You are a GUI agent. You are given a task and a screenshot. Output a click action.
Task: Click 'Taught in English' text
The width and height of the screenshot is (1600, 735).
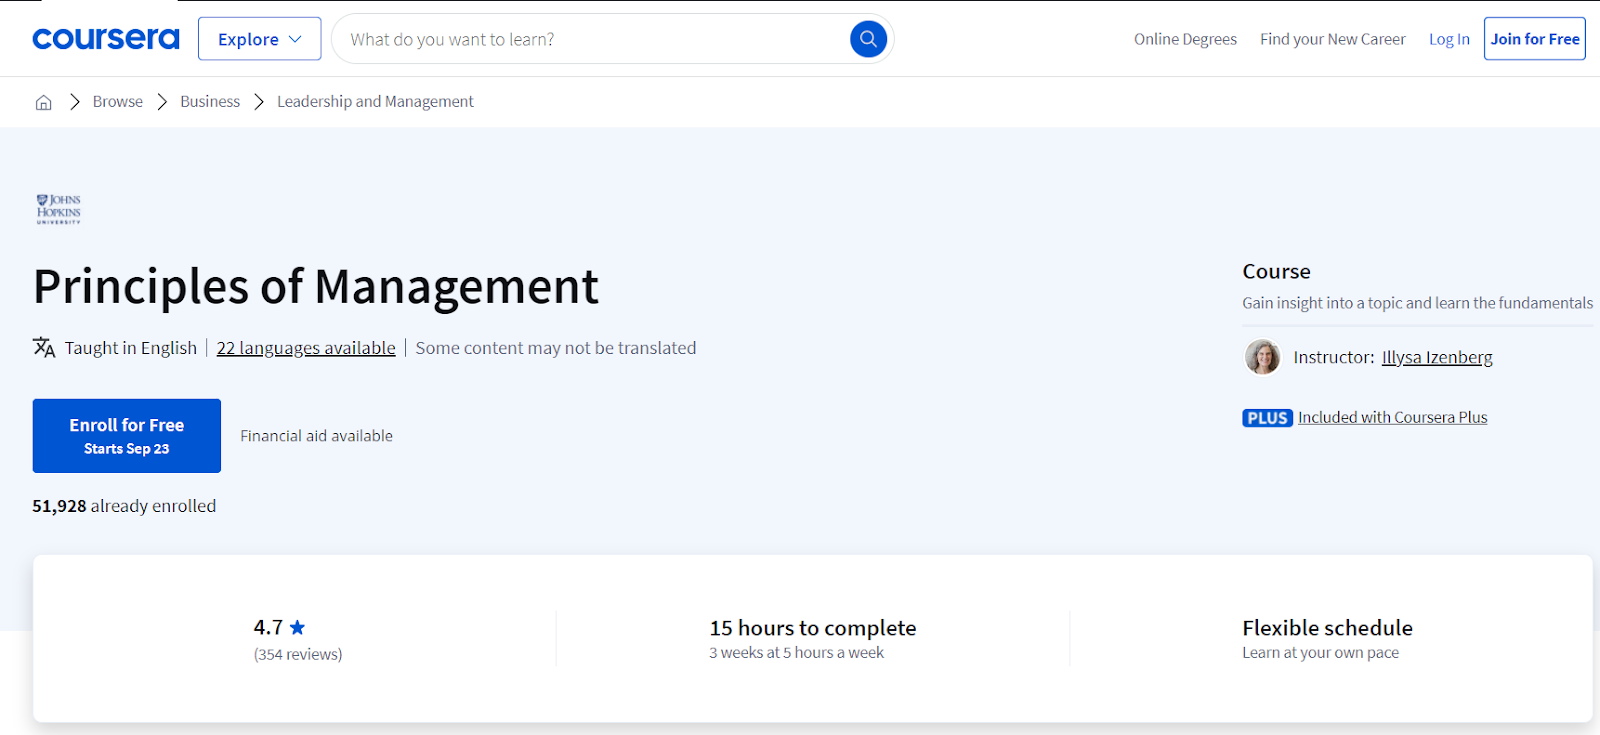(131, 348)
